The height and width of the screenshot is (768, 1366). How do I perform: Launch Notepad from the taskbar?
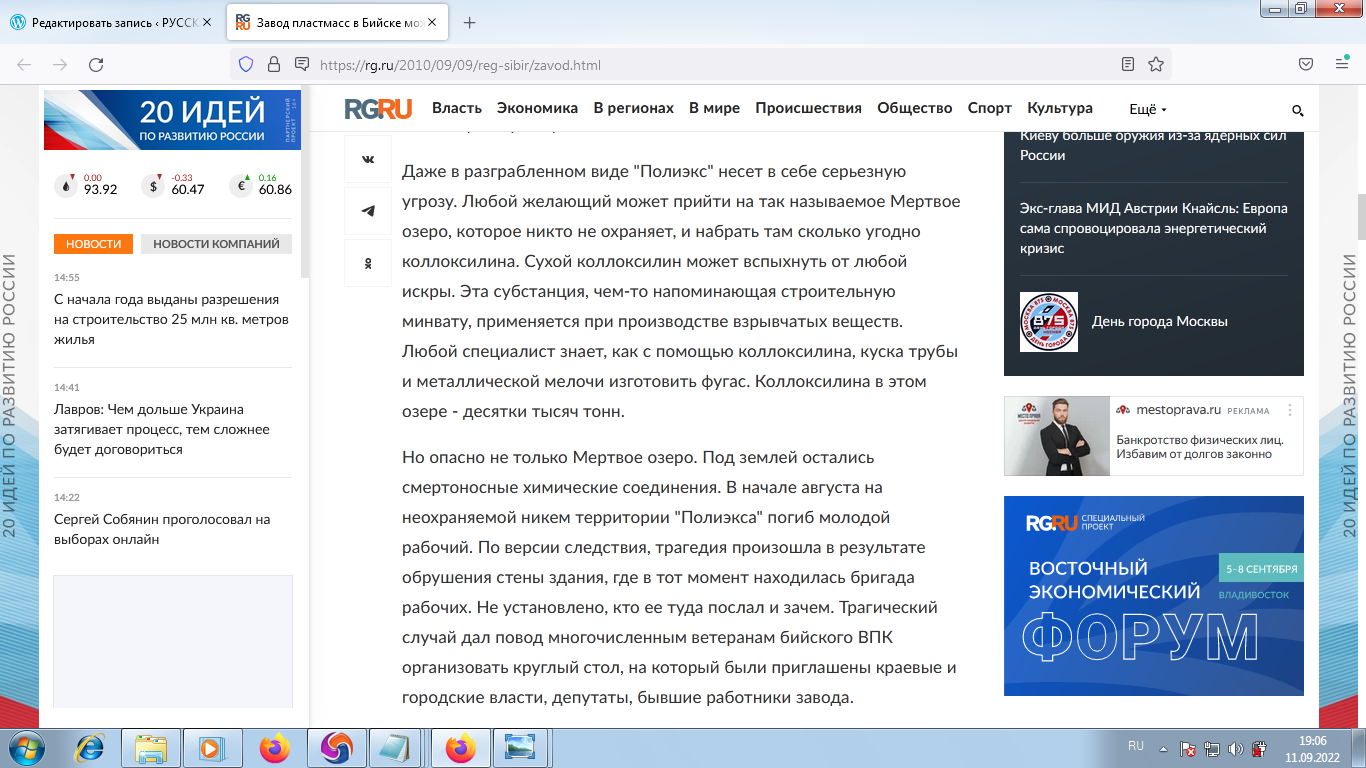(396, 746)
